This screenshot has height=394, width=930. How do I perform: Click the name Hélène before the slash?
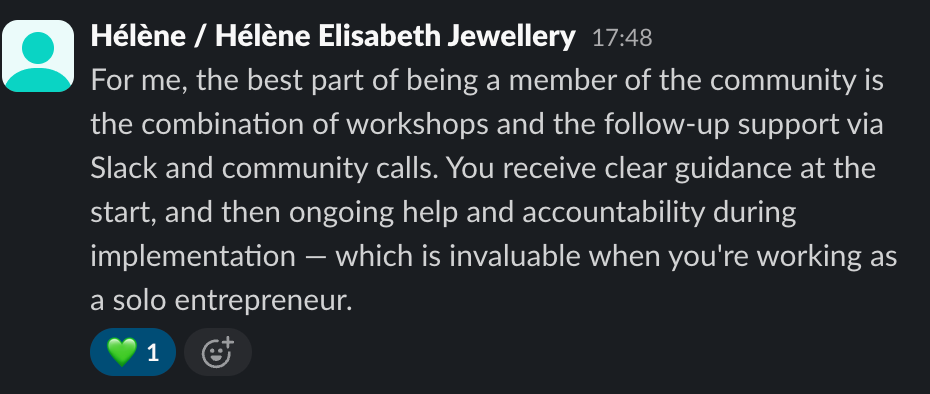[138, 37]
